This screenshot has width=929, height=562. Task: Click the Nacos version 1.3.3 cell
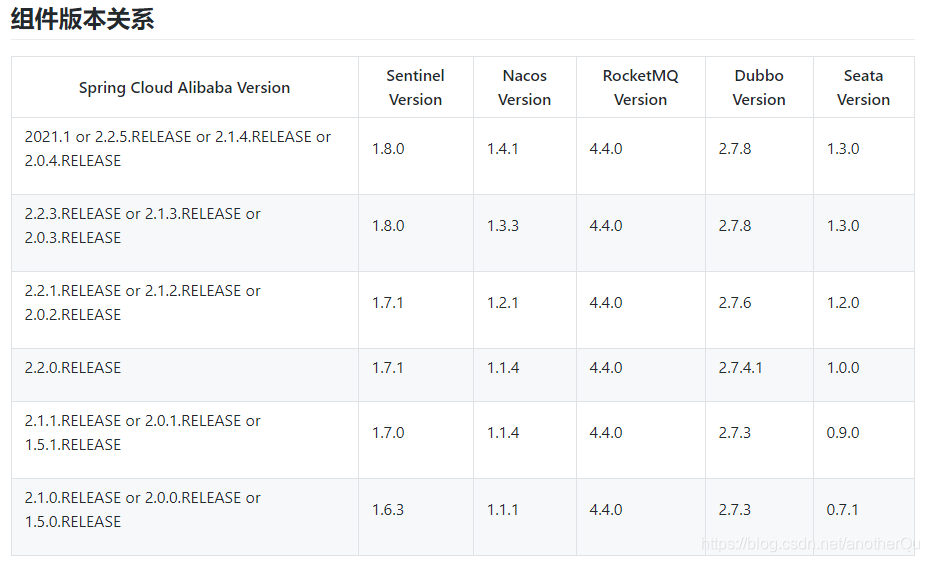pos(524,233)
